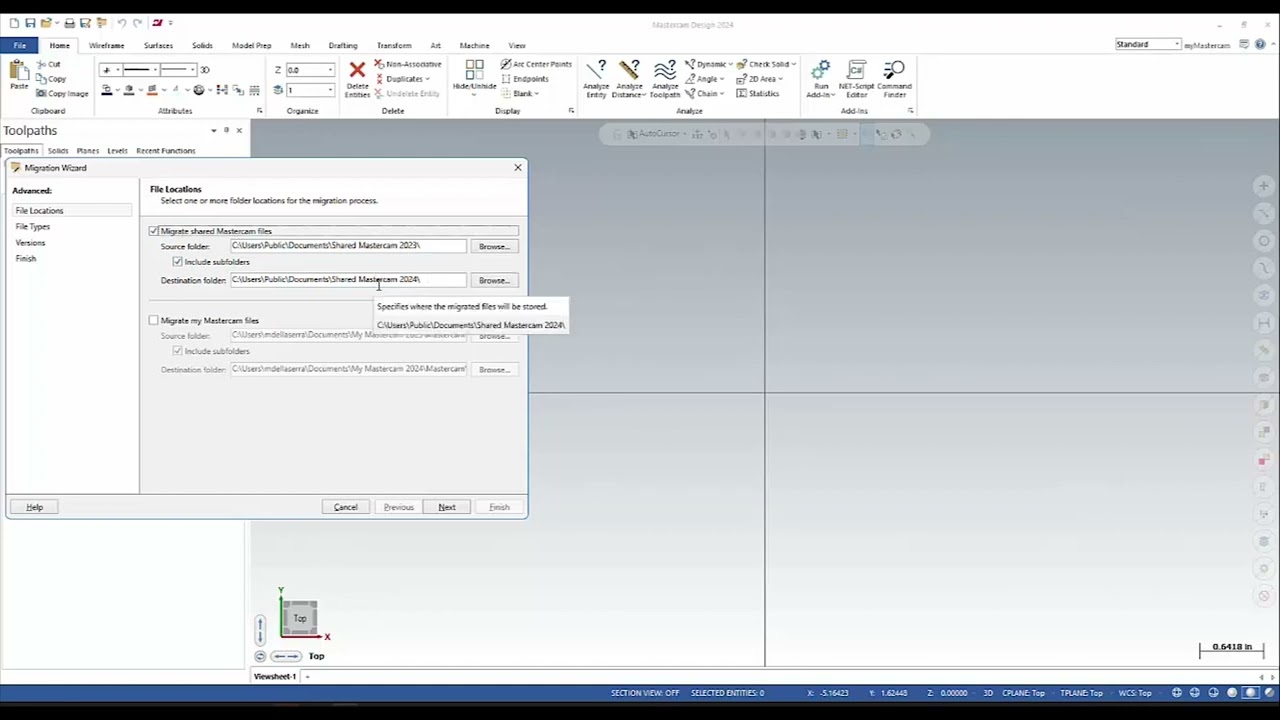Click Cancel in Migration Wizard
The image size is (1280, 720).
point(345,507)
